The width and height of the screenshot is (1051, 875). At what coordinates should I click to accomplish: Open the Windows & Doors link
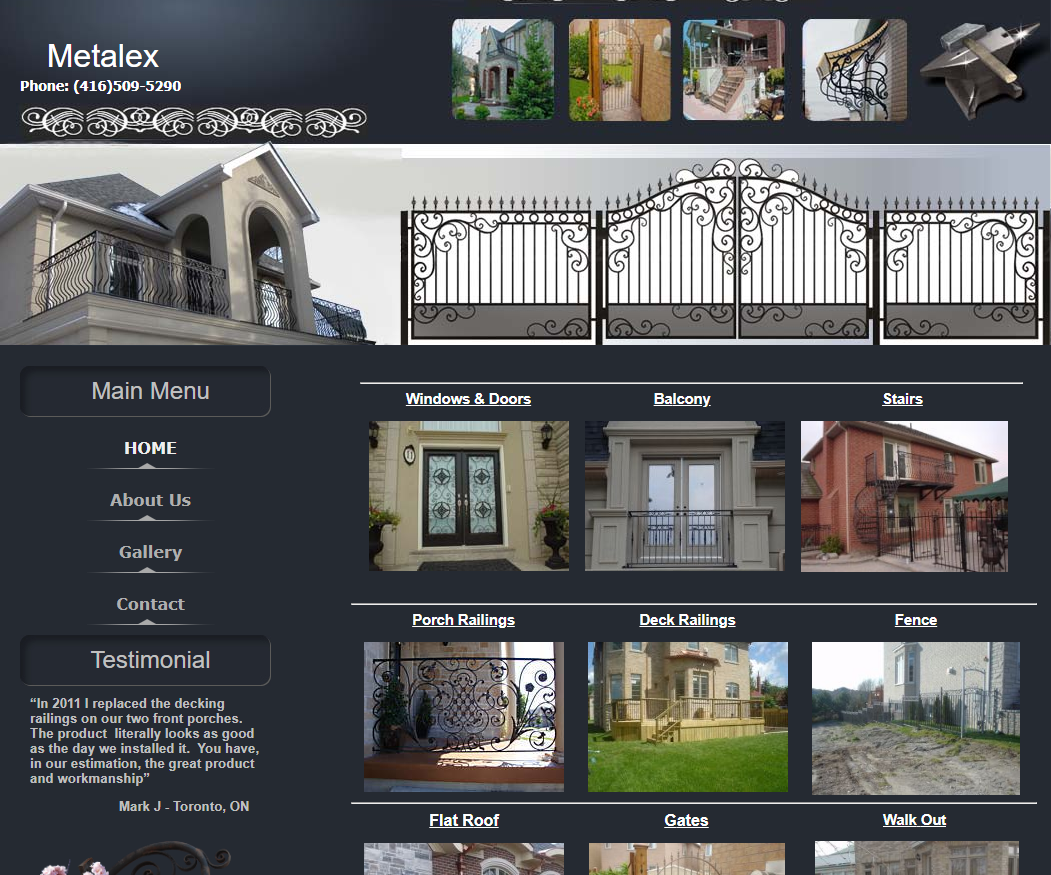click(x=468, y=399)
